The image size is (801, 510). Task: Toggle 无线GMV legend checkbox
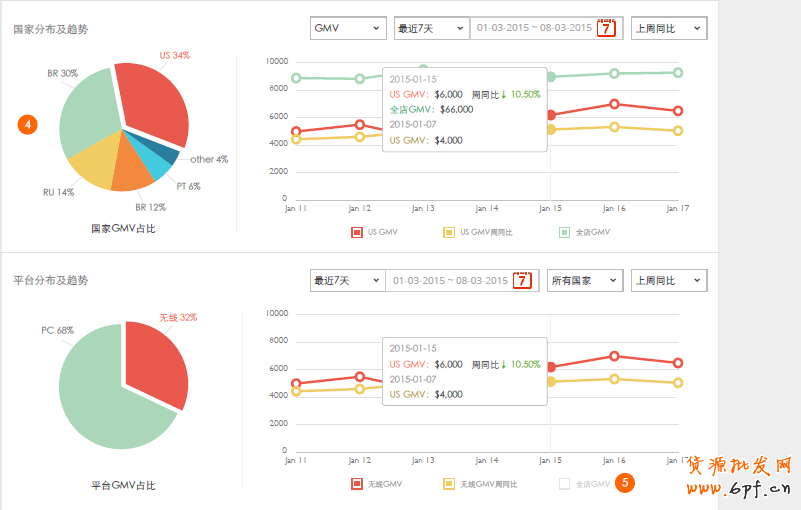(356, 484)
